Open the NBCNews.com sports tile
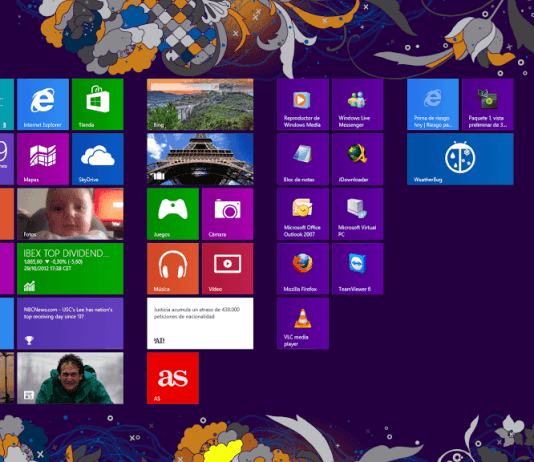 (x=70, y=323)
